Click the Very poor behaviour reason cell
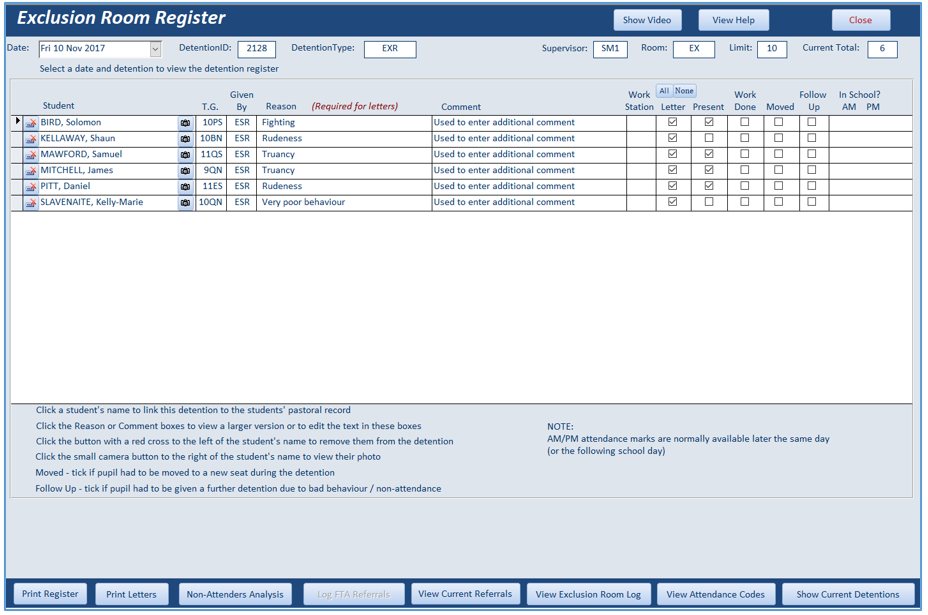The height and width of the screenshot is (615, 928). [344, 203]
